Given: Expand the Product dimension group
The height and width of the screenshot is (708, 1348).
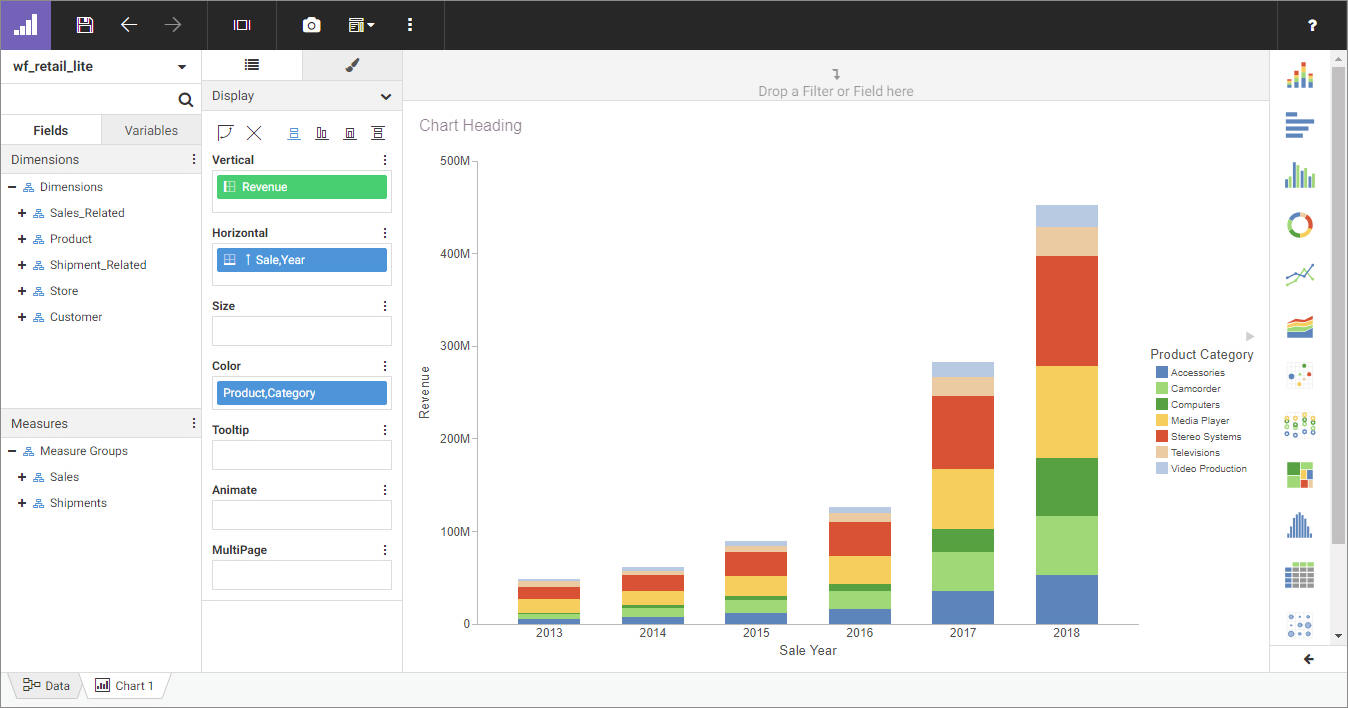Looking at the screenshot, I should (21, 238).
